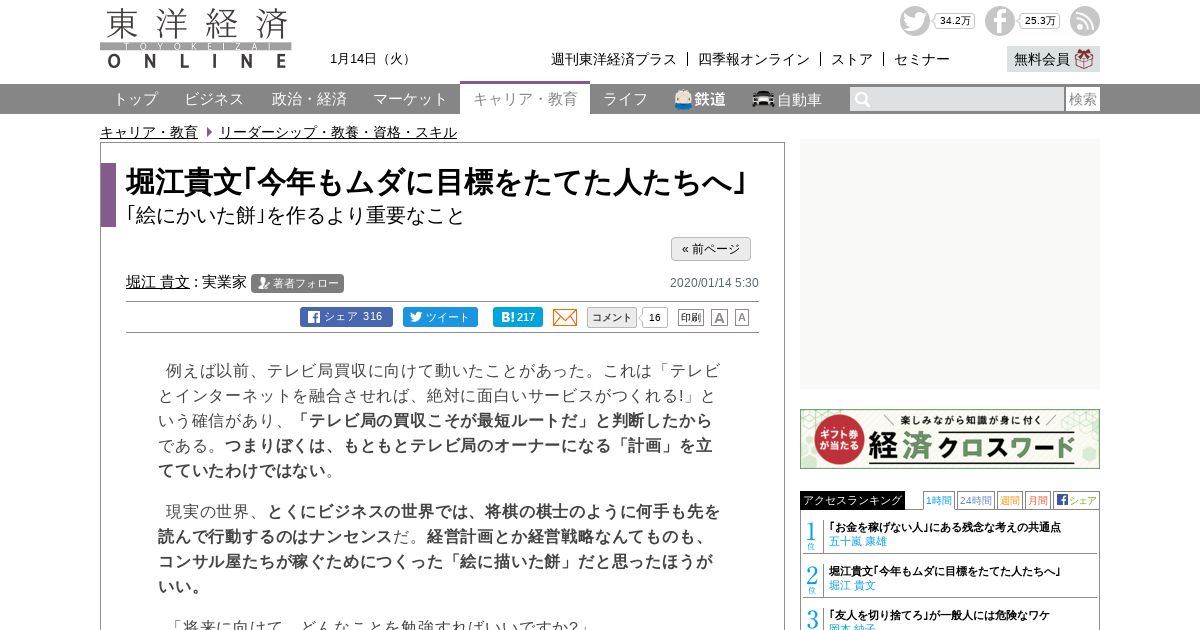
Task: Click the article date 2020/01/14 5:30
Action: click(714, 283)
